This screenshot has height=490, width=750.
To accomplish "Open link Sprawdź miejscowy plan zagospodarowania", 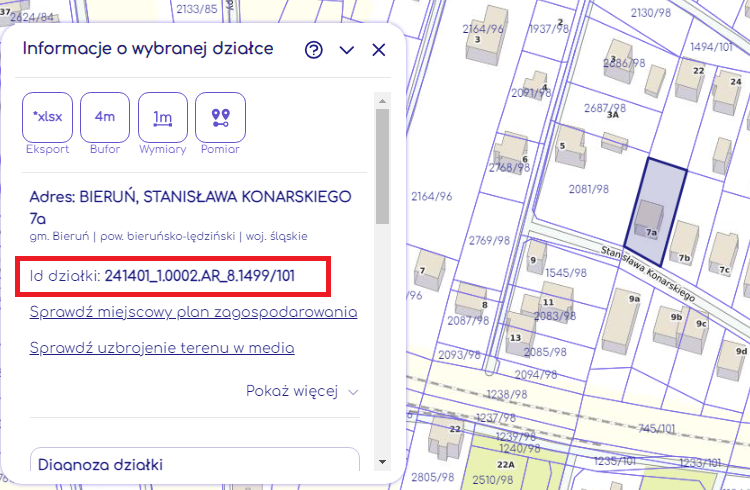I will tap(193, 312).
